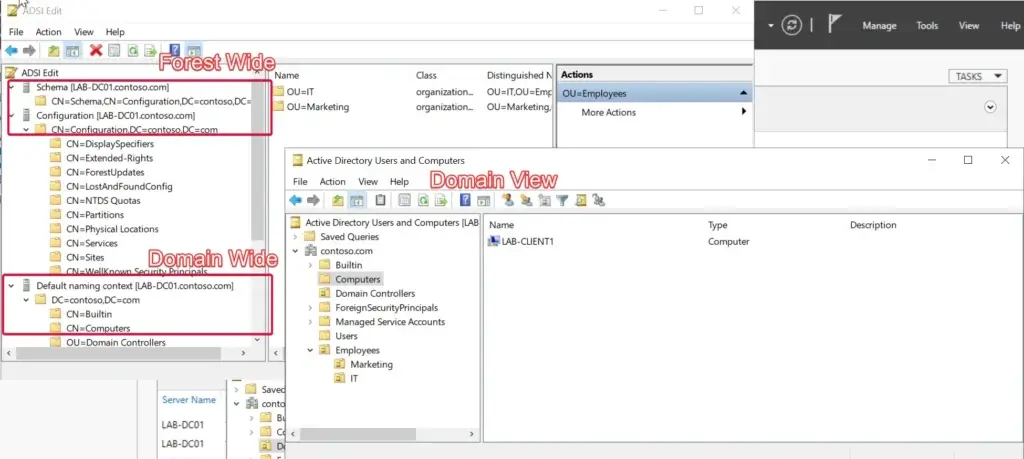Click Tools in the Server Manager header

click(x=927, y=26)
